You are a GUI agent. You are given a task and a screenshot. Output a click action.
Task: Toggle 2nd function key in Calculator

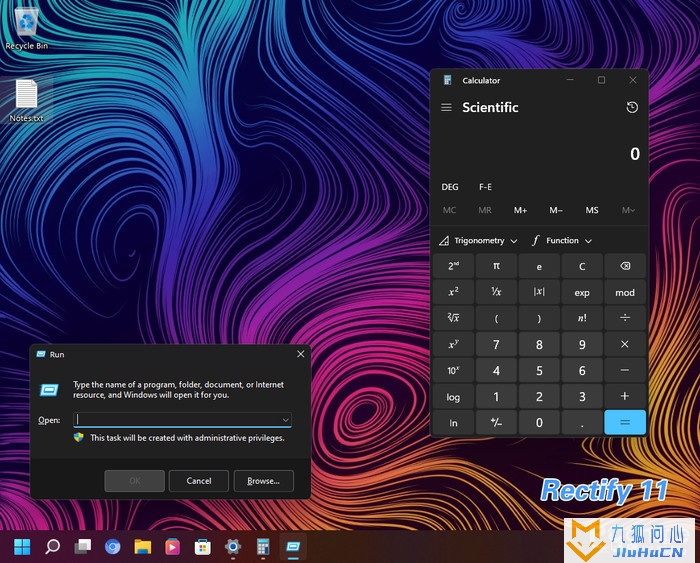[x=453, y=266]
